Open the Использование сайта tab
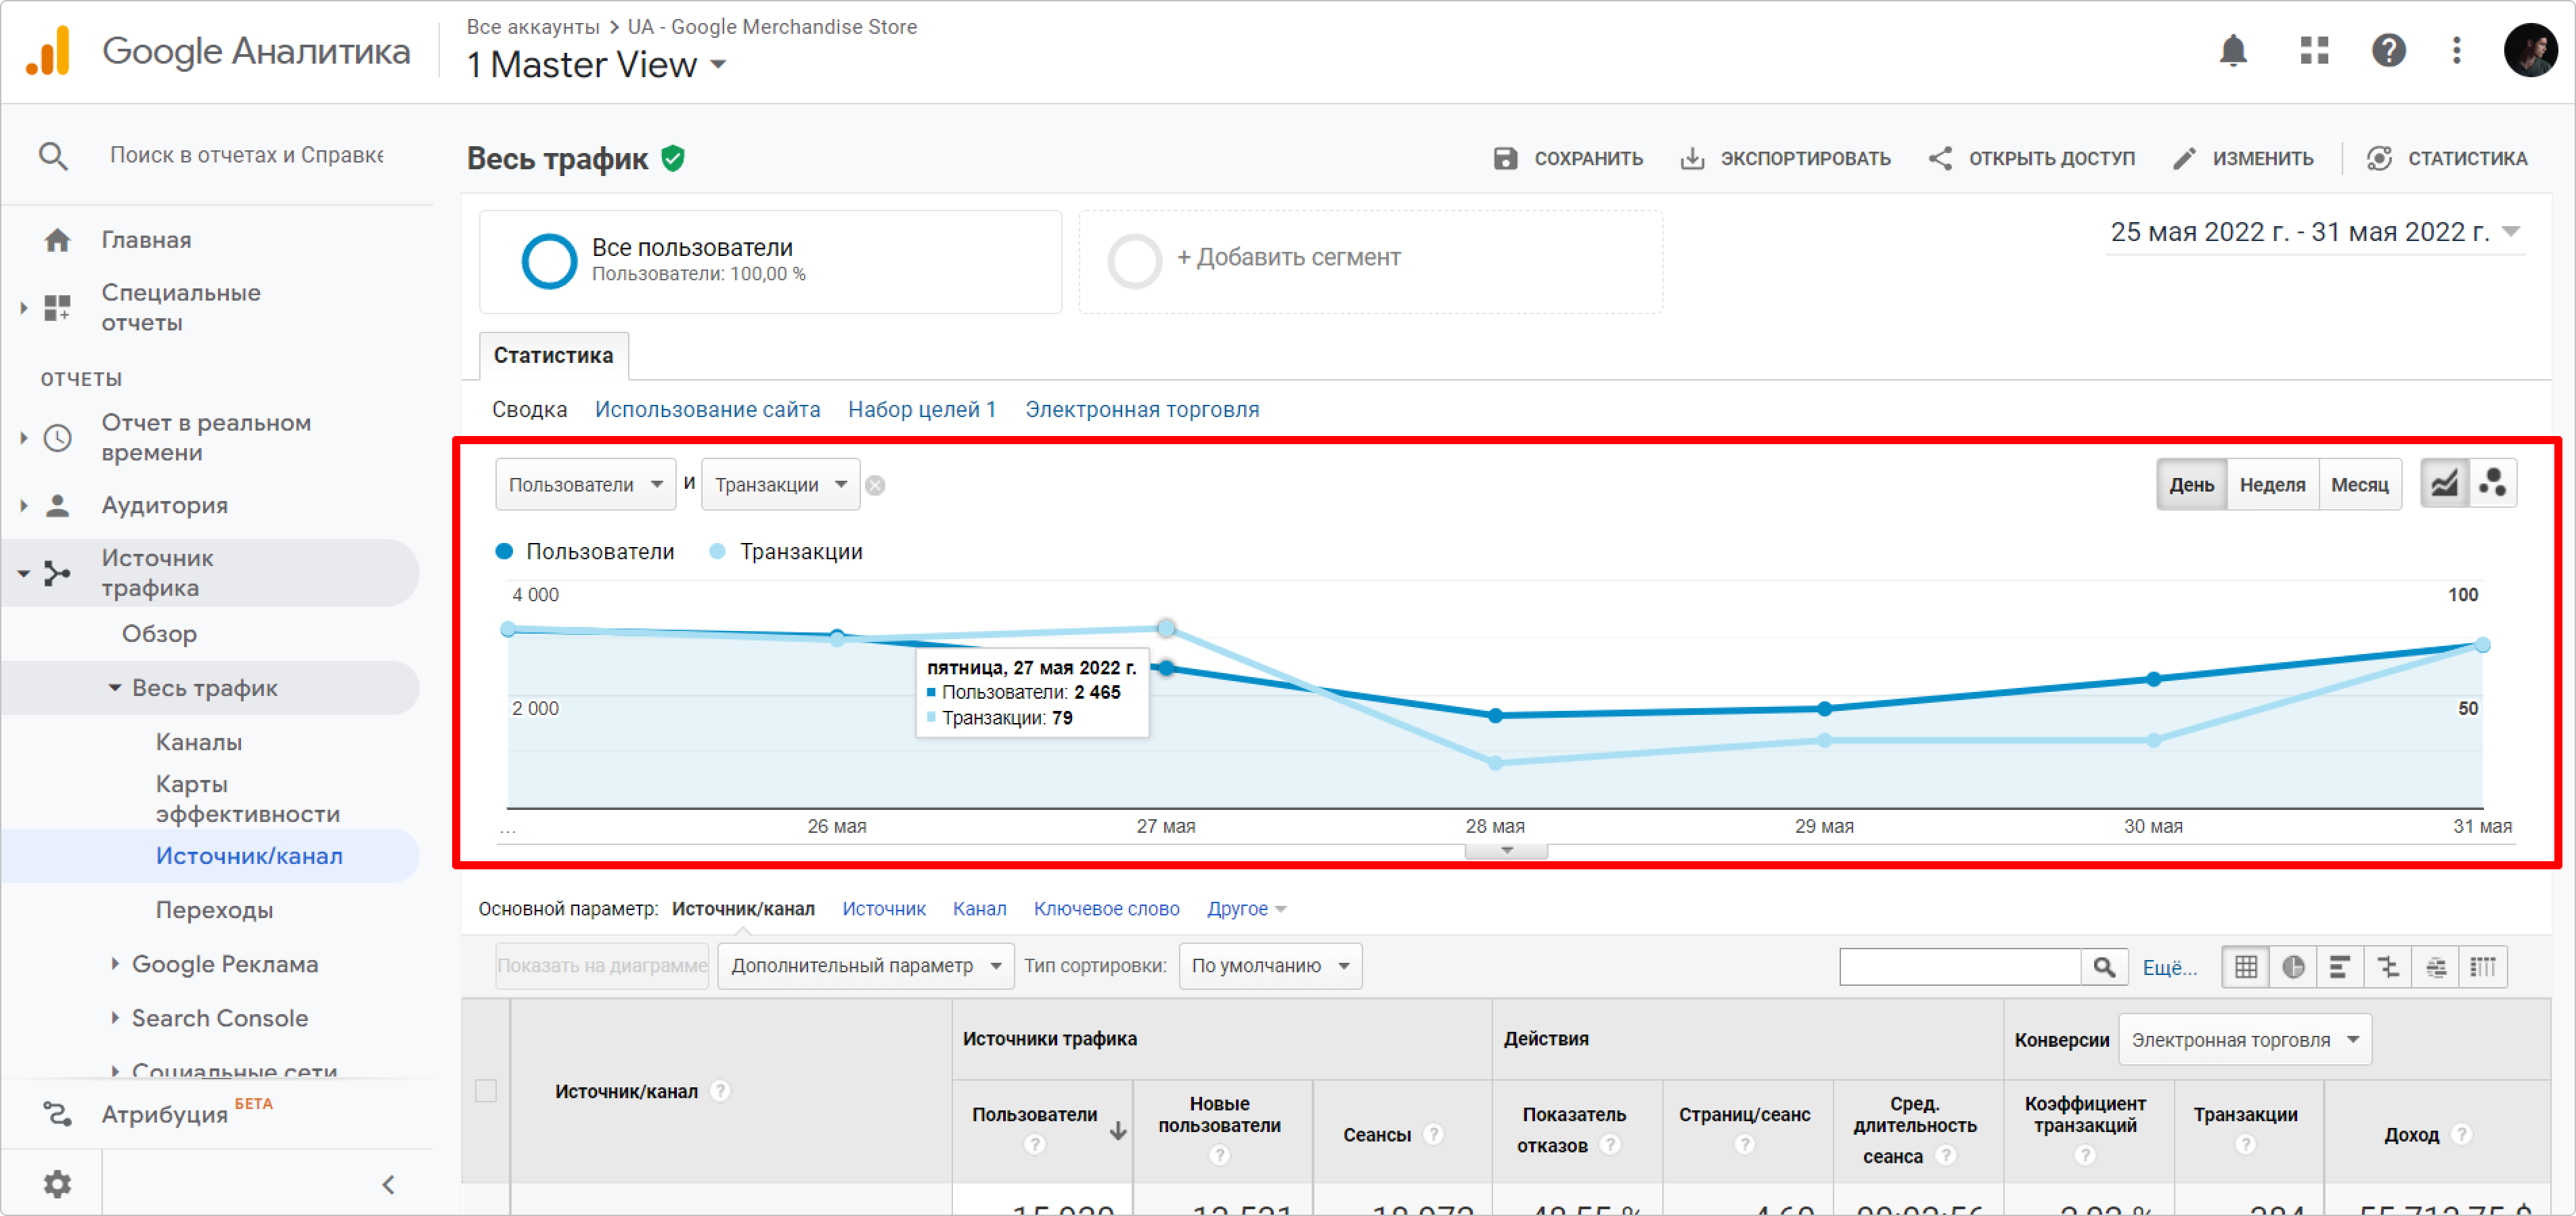The height and width of the screenshot is (1216, 2576). tap(707, 410)
